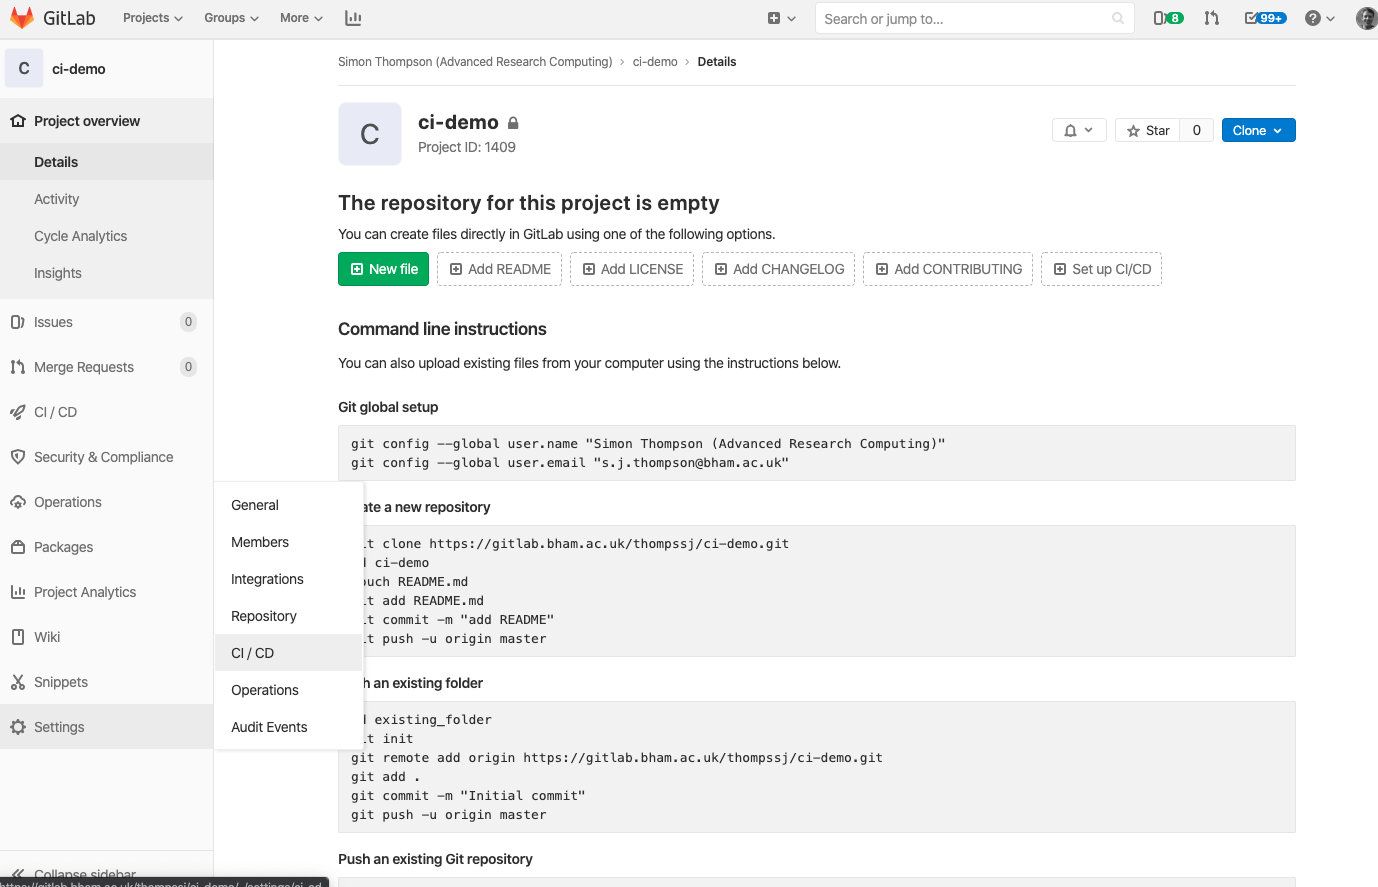Expand the Projects dropdown menu
This screenshot has width=1378, height=887.
pyautogui.click(x=153, y=18)
